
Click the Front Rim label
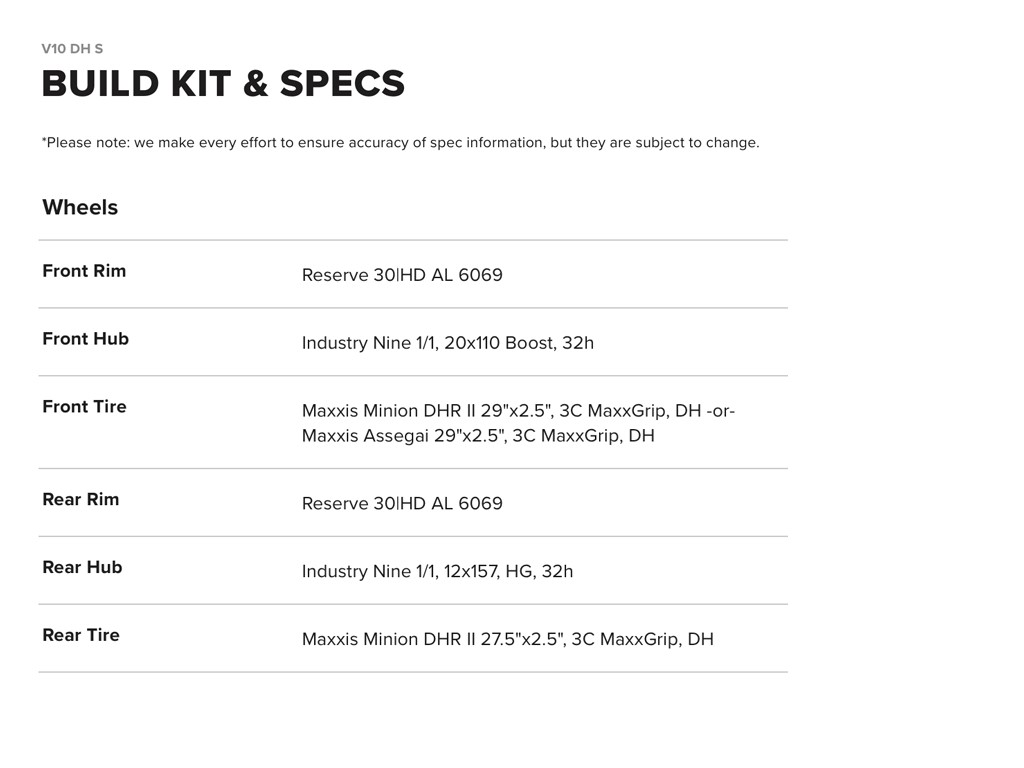point(84,271)
